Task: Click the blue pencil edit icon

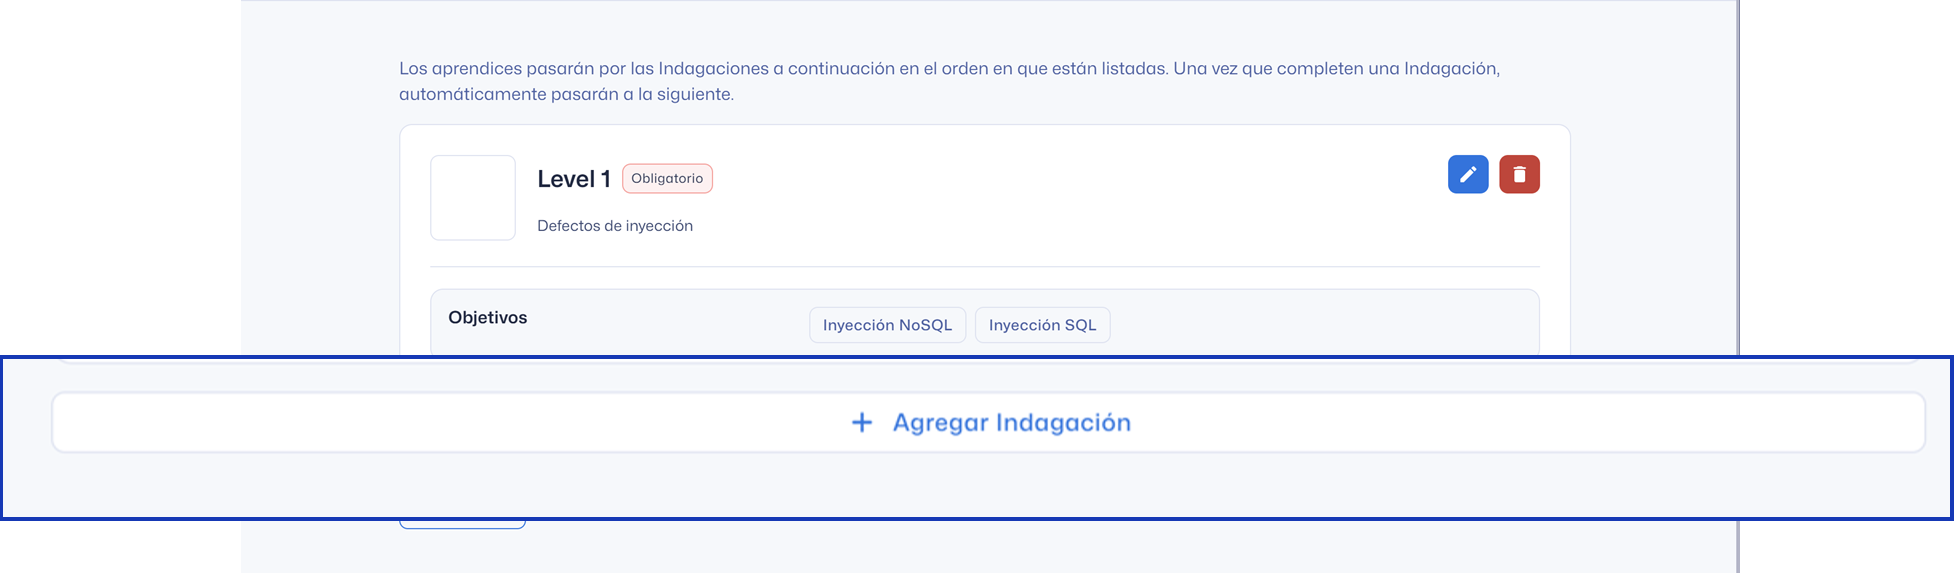Action: pyautogui.click(x=1467, y=175)
